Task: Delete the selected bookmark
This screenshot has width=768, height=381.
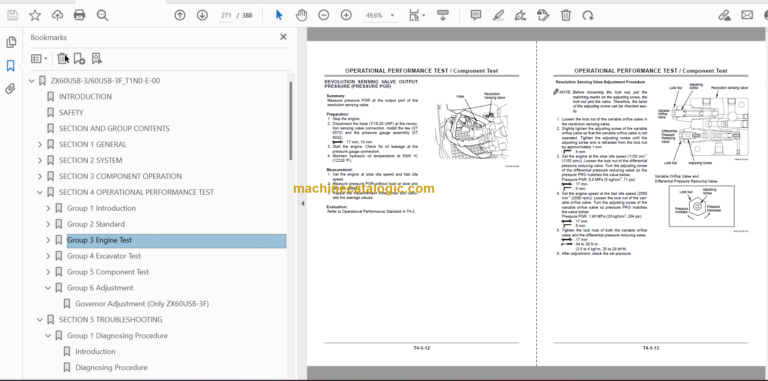Action: click(x=63, y=59)
